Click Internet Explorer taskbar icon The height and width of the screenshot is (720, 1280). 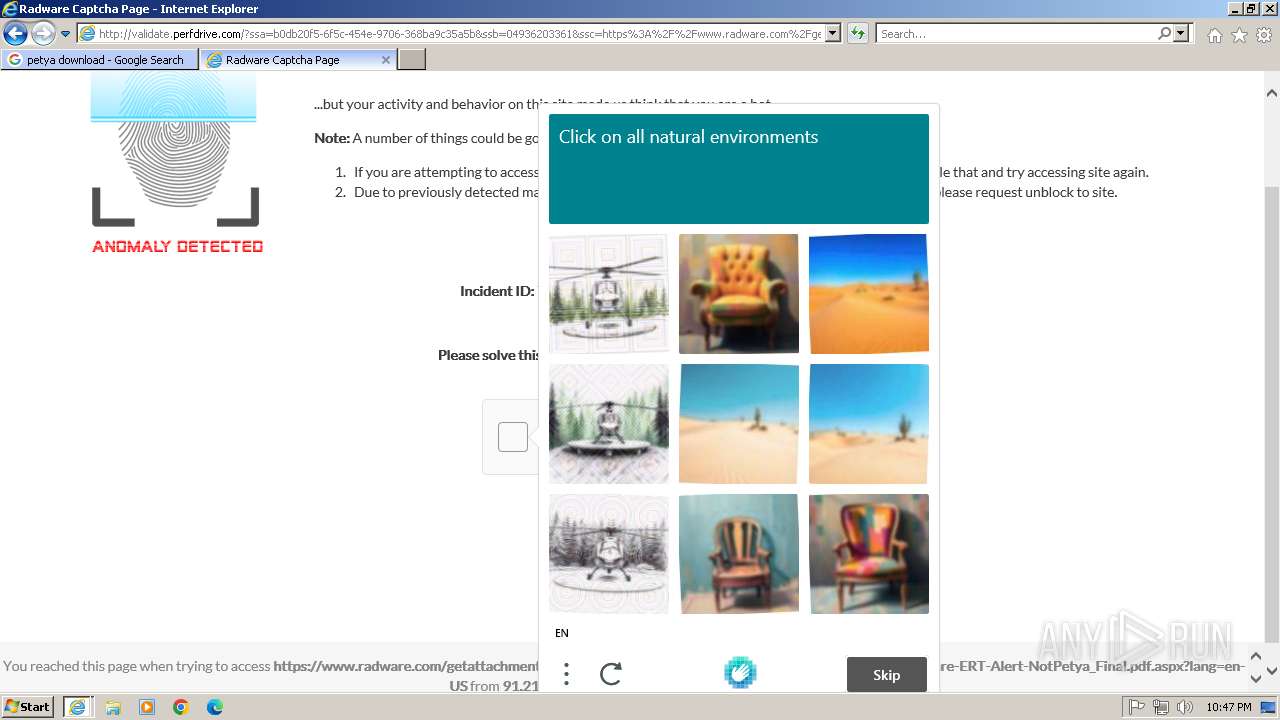point(78,707)
